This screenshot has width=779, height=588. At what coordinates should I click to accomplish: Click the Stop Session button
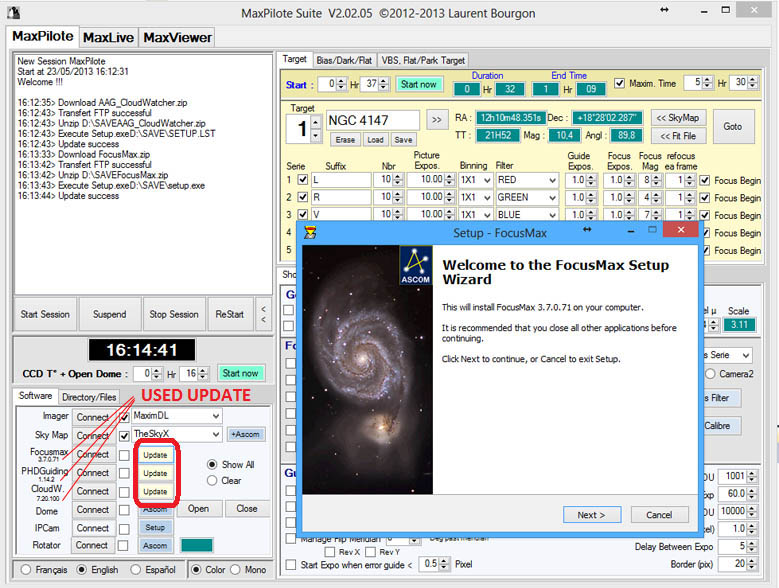coord(174,314)
